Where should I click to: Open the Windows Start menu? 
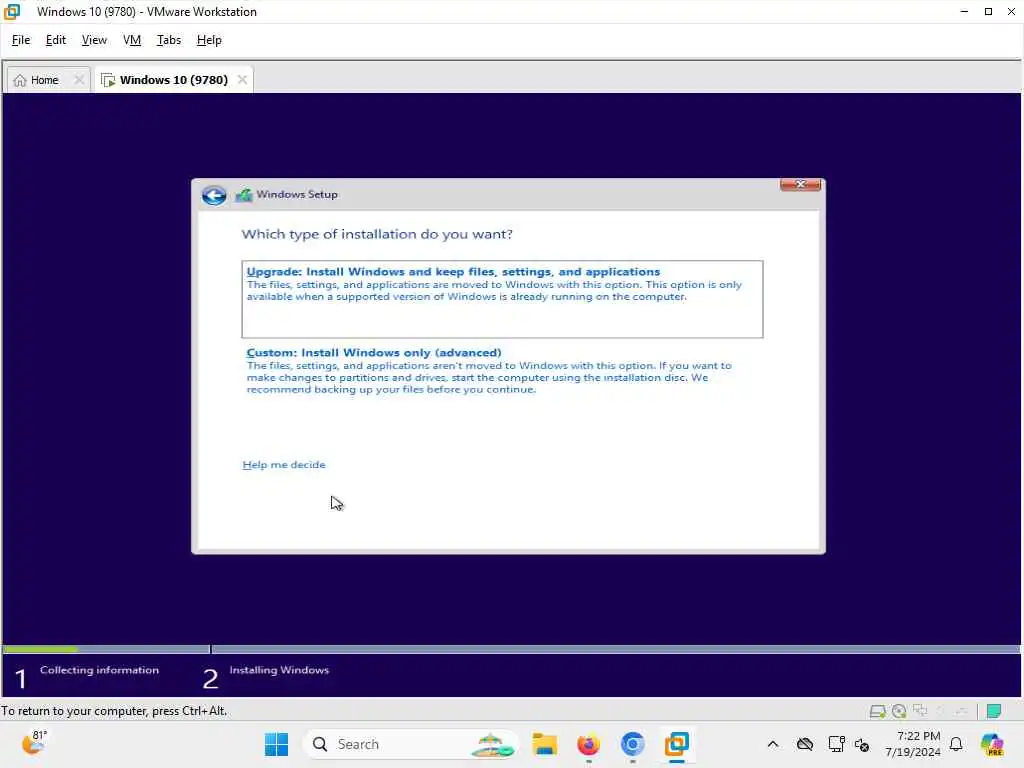coord(276,744)
